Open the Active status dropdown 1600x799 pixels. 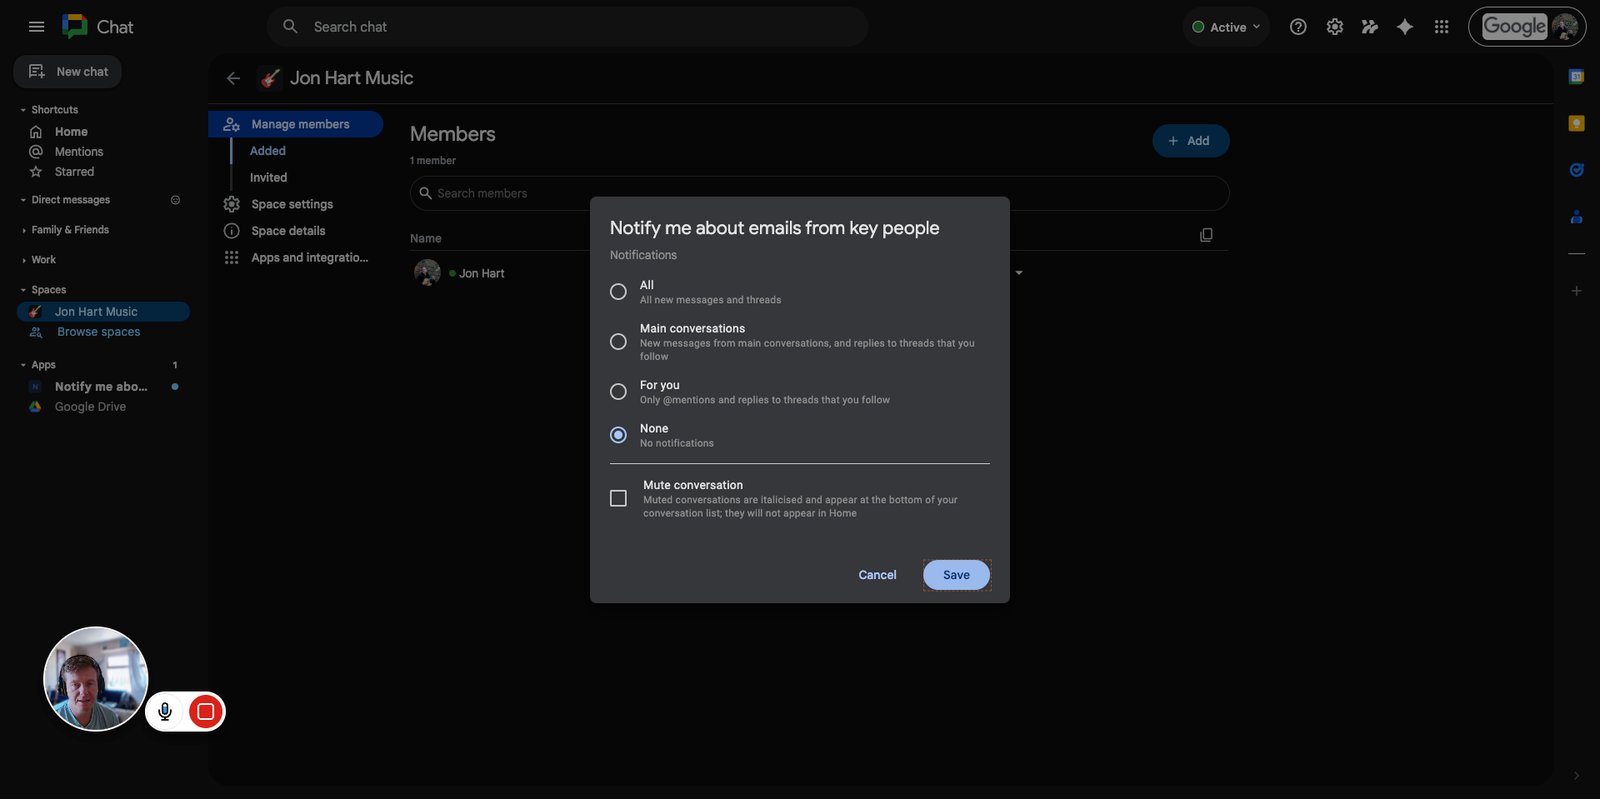[1226, 27]
